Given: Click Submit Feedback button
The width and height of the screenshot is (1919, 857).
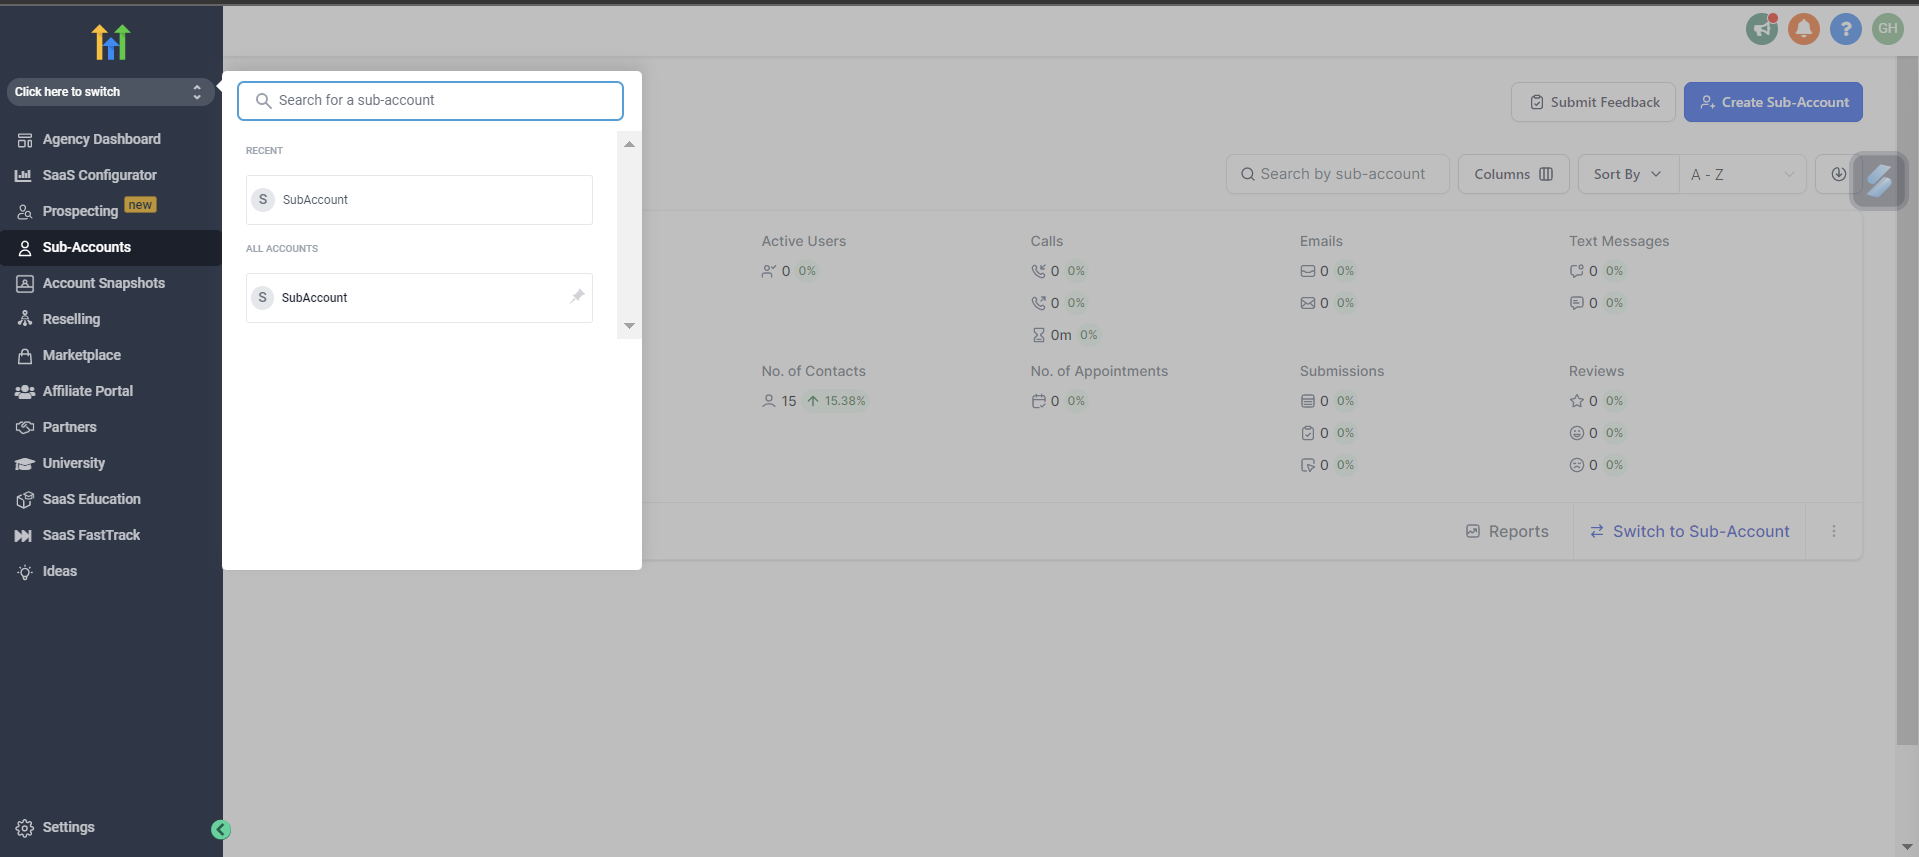Looking at the screenshot, I should (x=1593, y=102).
